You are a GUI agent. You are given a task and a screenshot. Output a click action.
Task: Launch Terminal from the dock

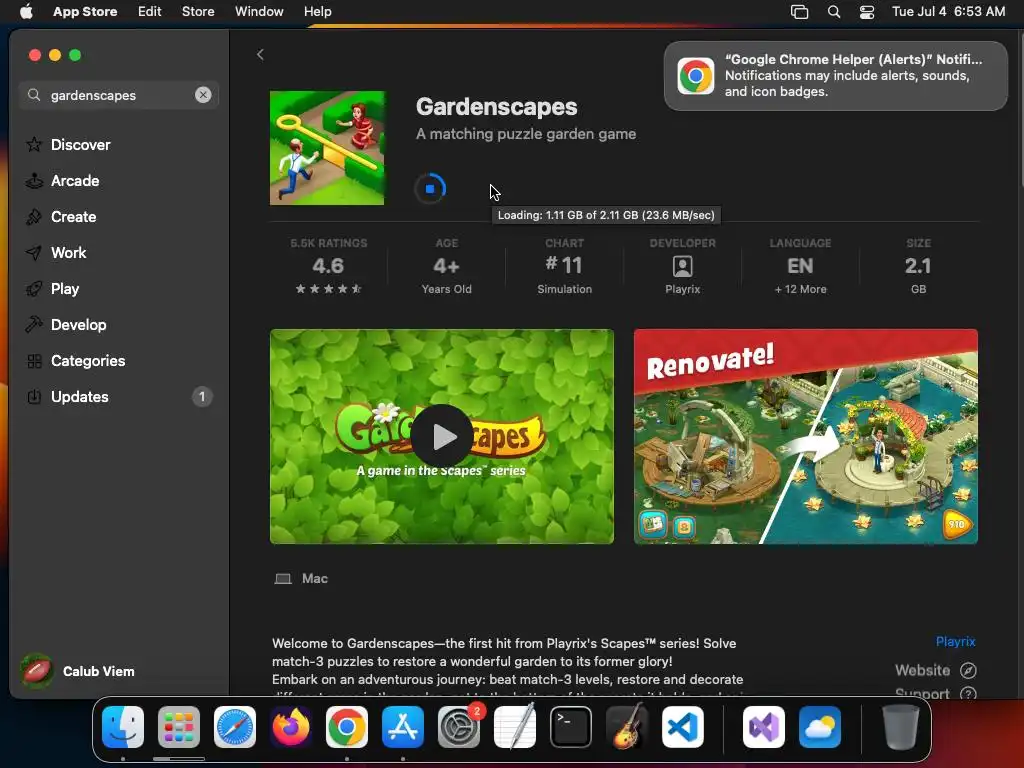pos(571,727)
